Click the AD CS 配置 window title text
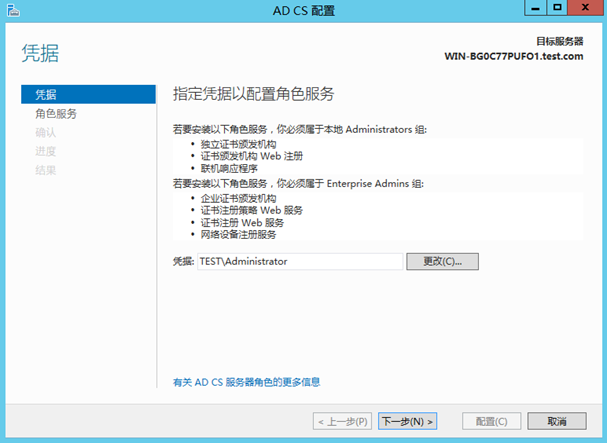 click(x=304, y=10)
